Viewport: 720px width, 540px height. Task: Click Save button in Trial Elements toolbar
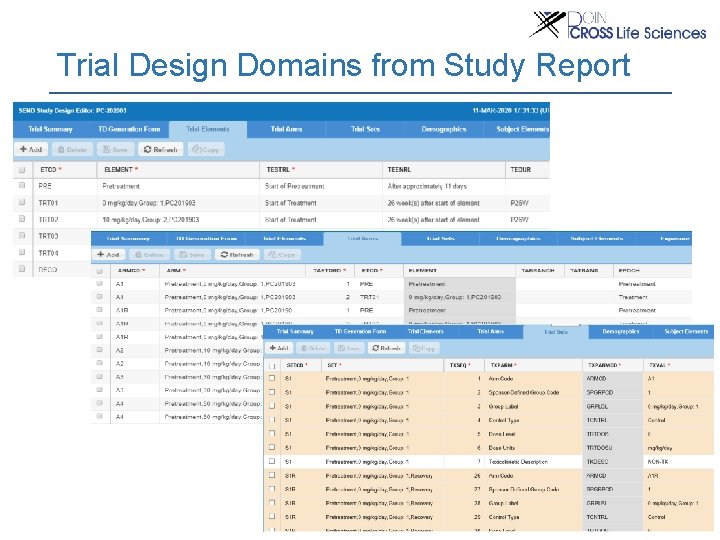point(115,149)
